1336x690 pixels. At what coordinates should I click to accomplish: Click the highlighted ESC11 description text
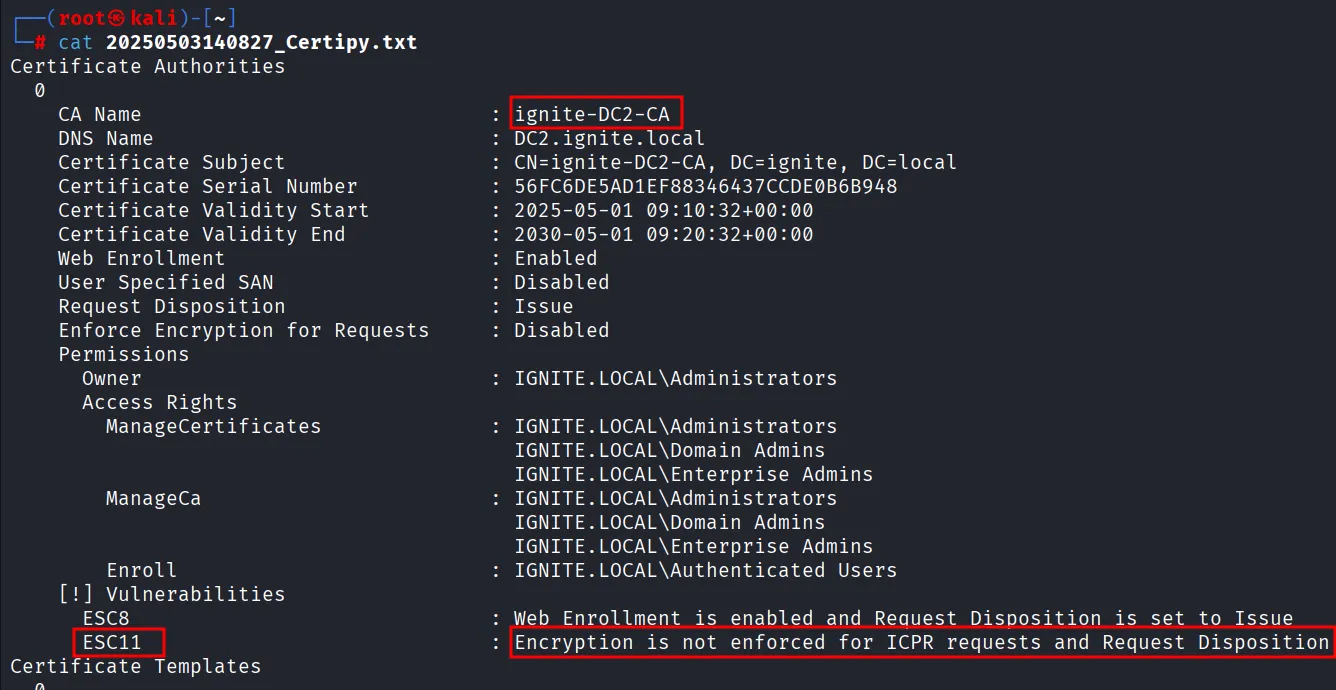pos(921,642)
